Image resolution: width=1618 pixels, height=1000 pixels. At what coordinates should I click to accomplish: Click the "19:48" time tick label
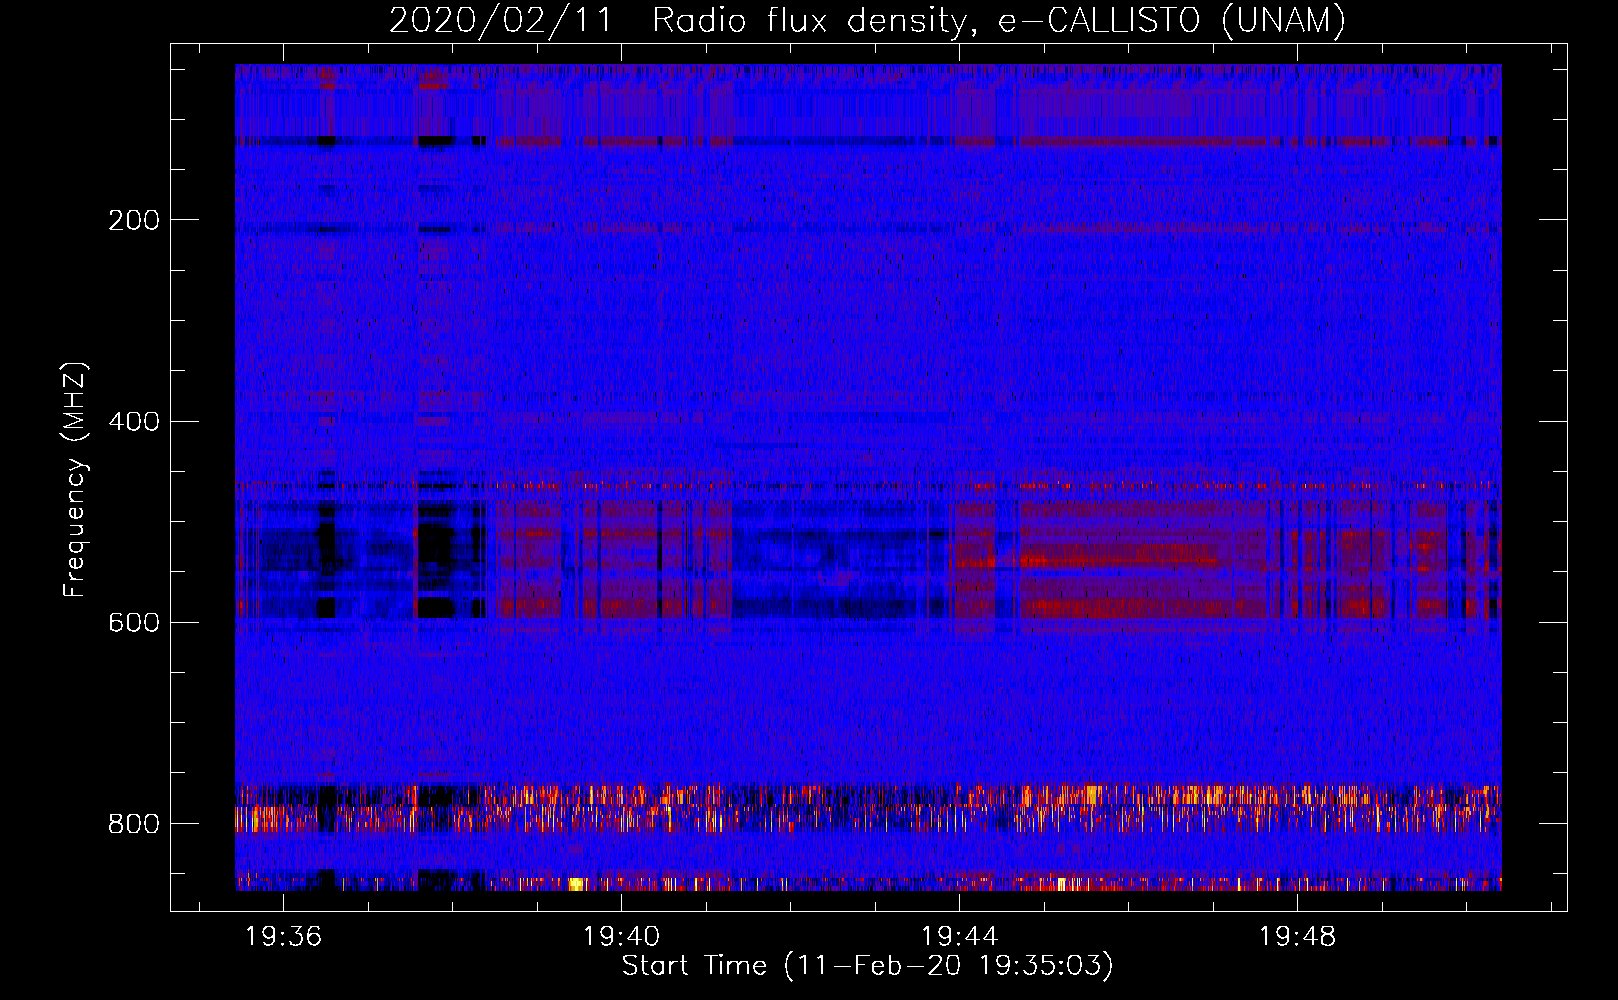pos(1297,937)
